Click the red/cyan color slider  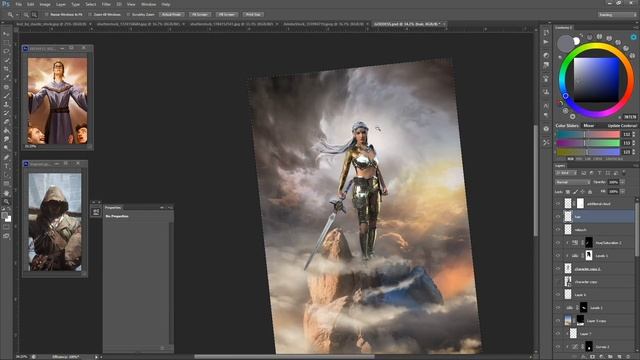tap(588, 134)
